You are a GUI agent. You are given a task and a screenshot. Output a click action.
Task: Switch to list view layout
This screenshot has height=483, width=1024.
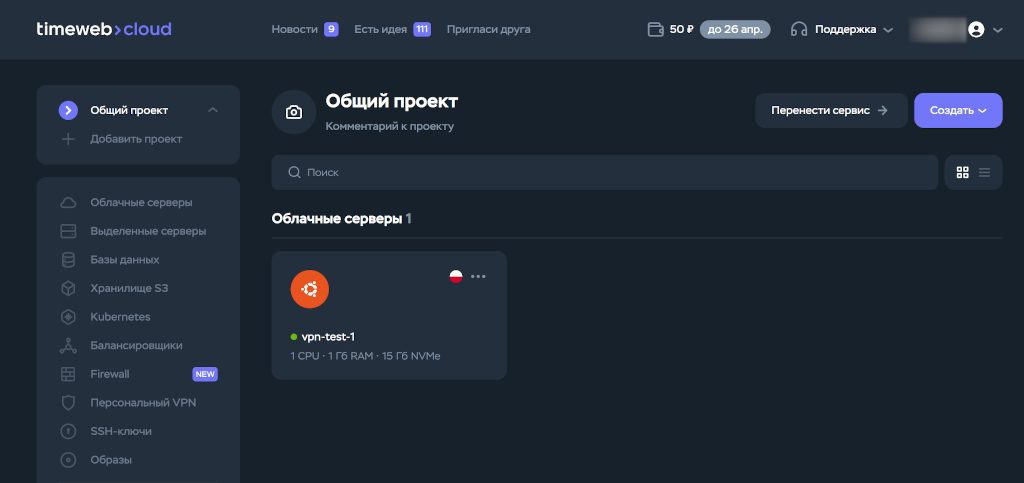(x=984, y=172)
